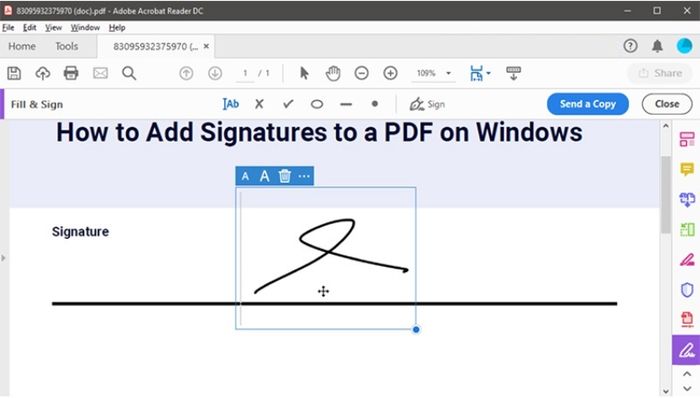This screenshot has height=398, width=700.
Task: Select the Add line tool
Action: (346, 104)
